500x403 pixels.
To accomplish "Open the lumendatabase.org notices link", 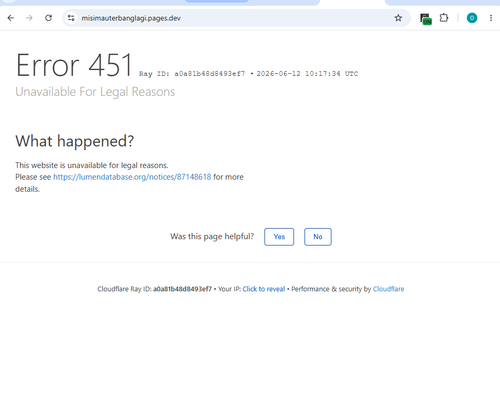I will [132, 177].
